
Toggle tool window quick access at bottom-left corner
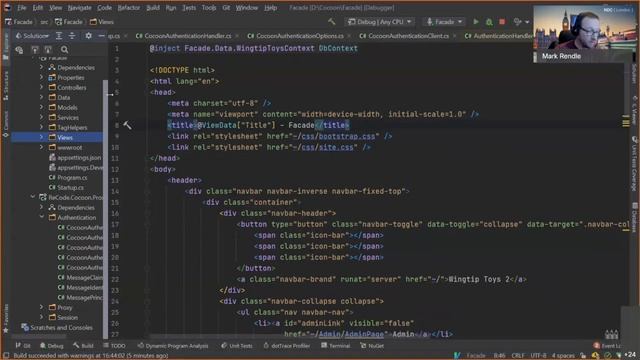point(6,356)
